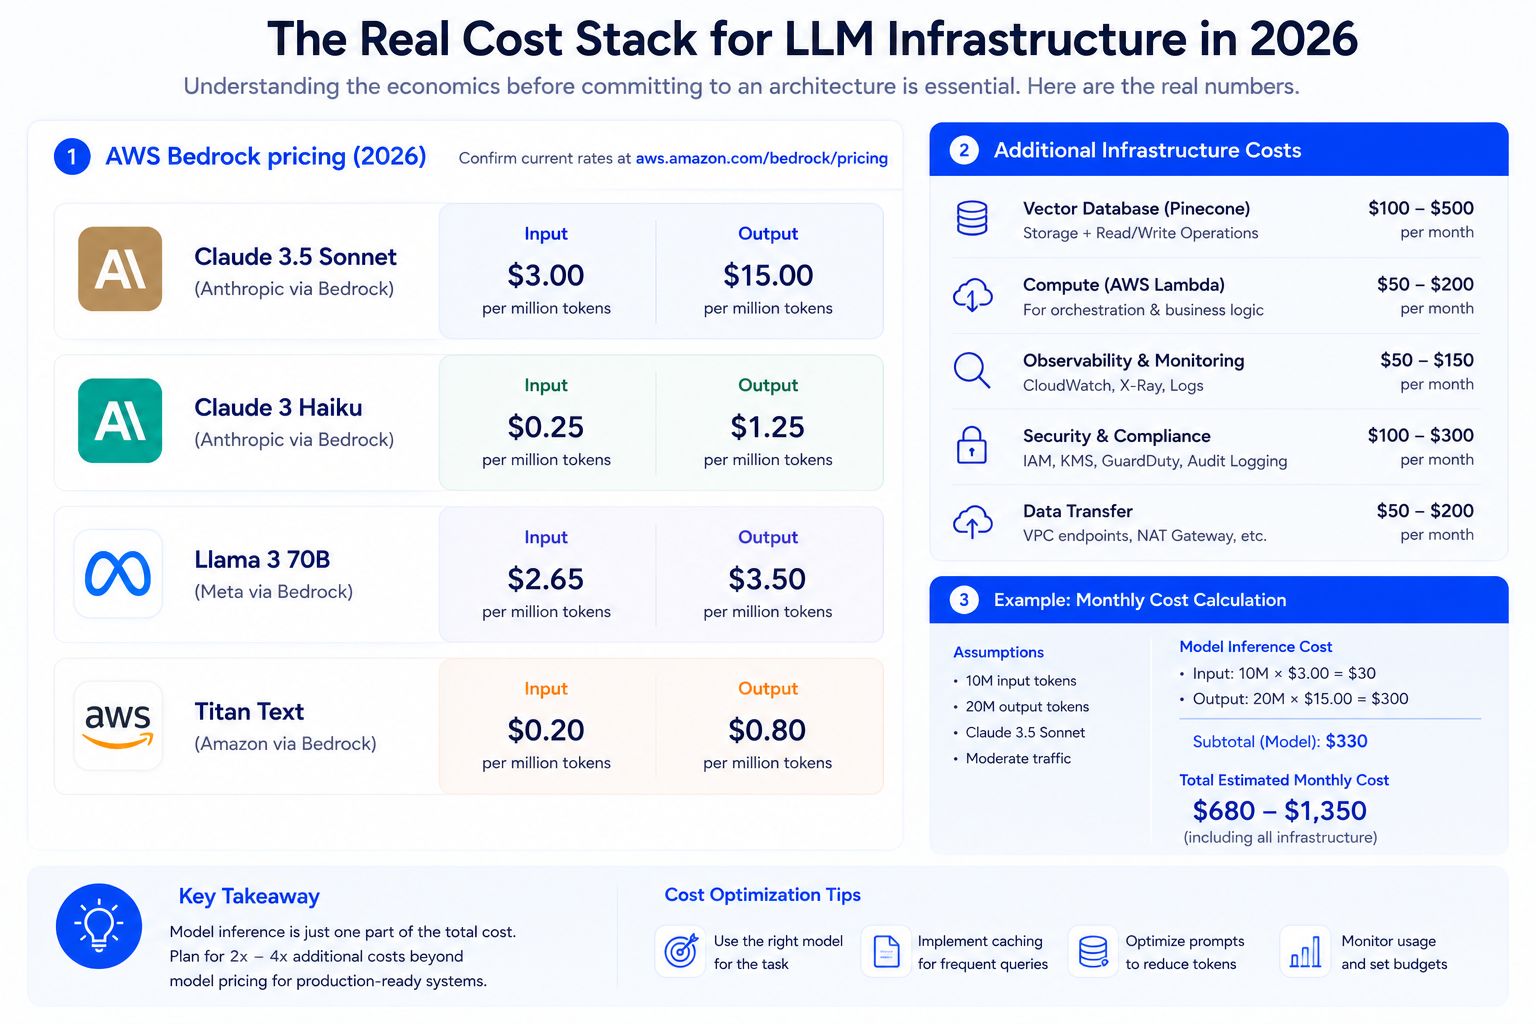1536x1024 pixels.
Task: Click the Data Transfer cloud-upload icon
Action: click(x=972, y=521)
